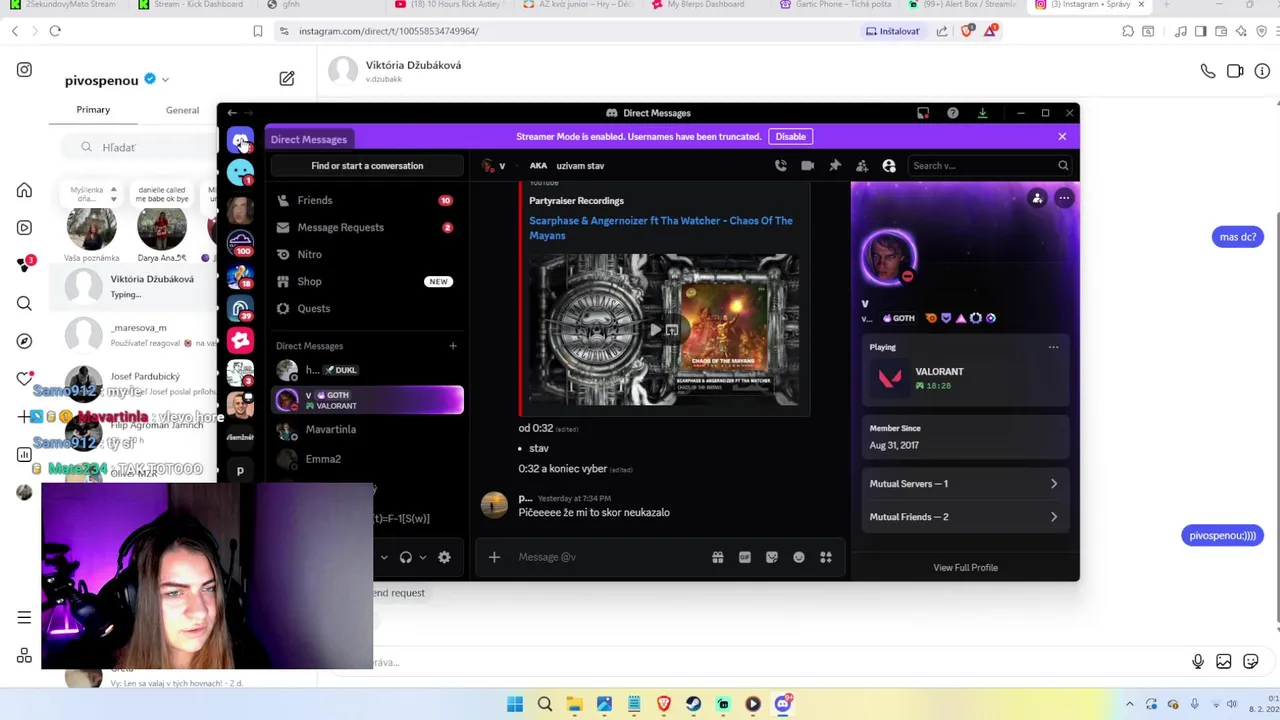Open the server with the 100 badge

[x=240, y=242]
